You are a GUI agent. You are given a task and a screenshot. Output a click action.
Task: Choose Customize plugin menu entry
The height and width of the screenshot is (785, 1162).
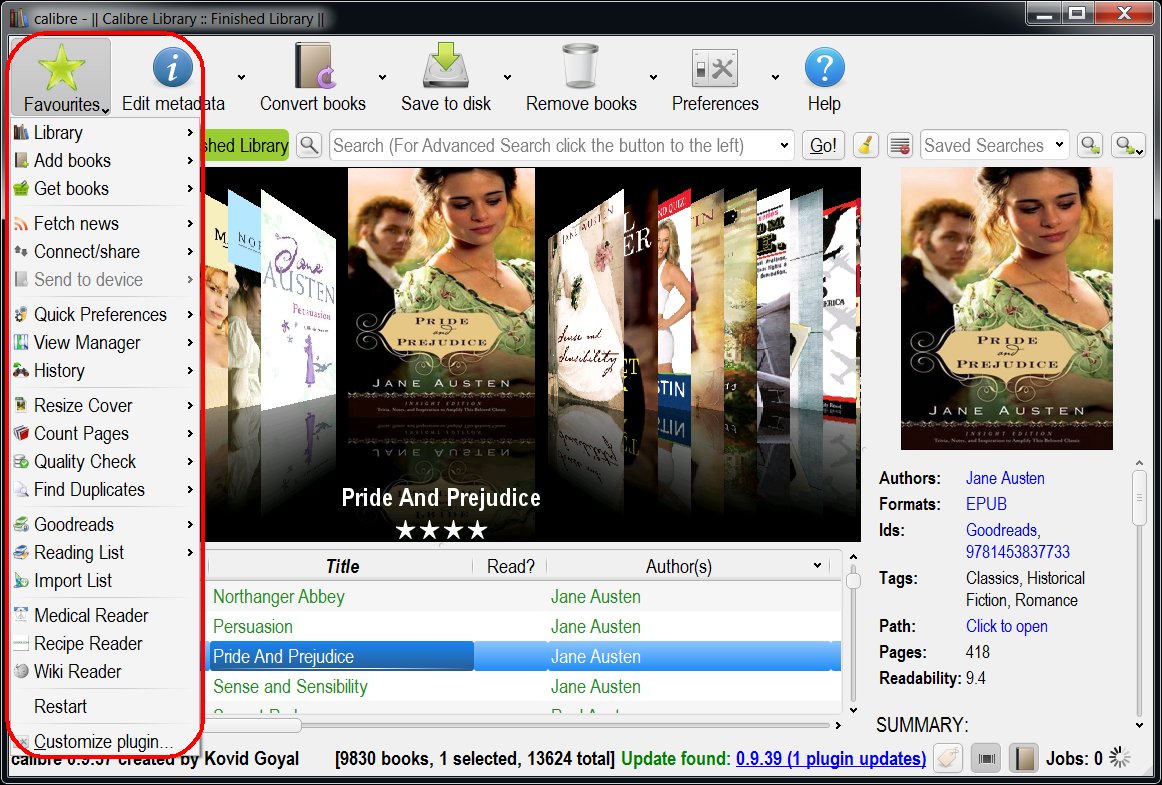[x=104, y=742]
